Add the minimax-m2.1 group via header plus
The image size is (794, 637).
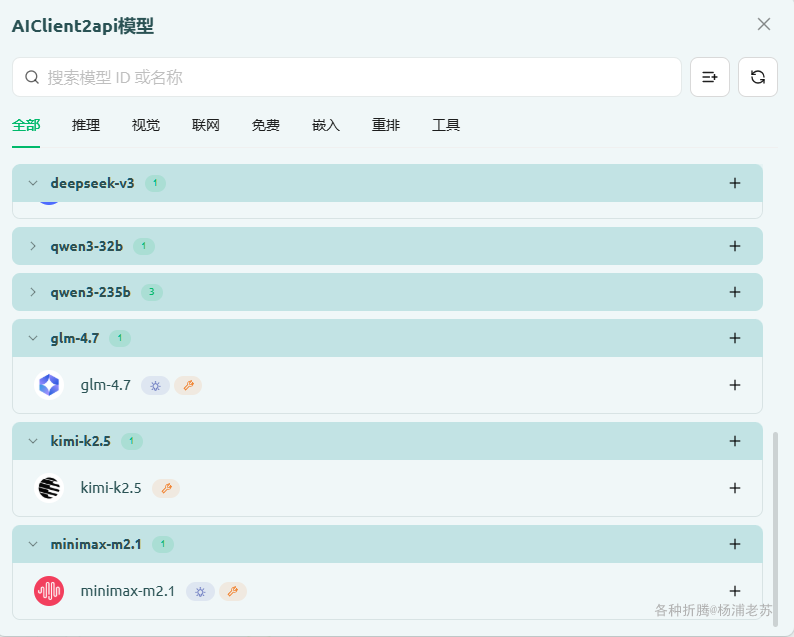click(x=735, y=544)
